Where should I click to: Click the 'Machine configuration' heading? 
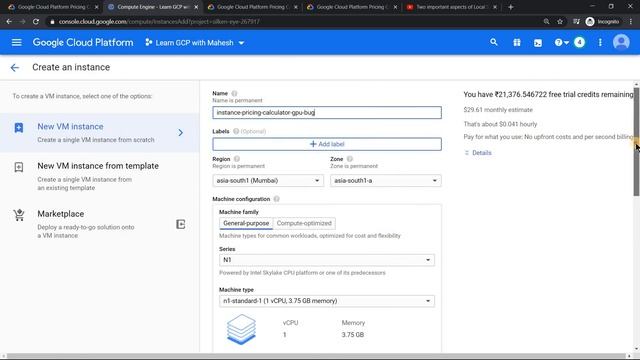pyautogui.click(x=241, y=199)
